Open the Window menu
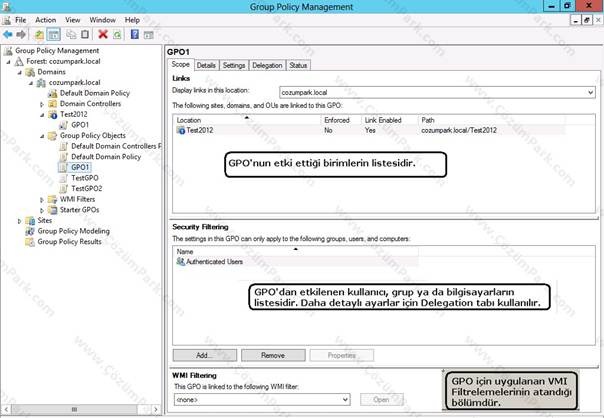This screenshot has height=418, width=604. 102,20
